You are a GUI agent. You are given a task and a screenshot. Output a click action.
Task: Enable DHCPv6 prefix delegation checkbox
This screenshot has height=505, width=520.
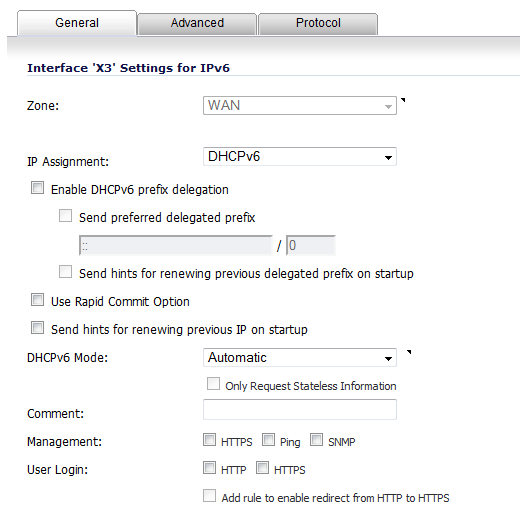pyautogui.click(x=37, y=188)
